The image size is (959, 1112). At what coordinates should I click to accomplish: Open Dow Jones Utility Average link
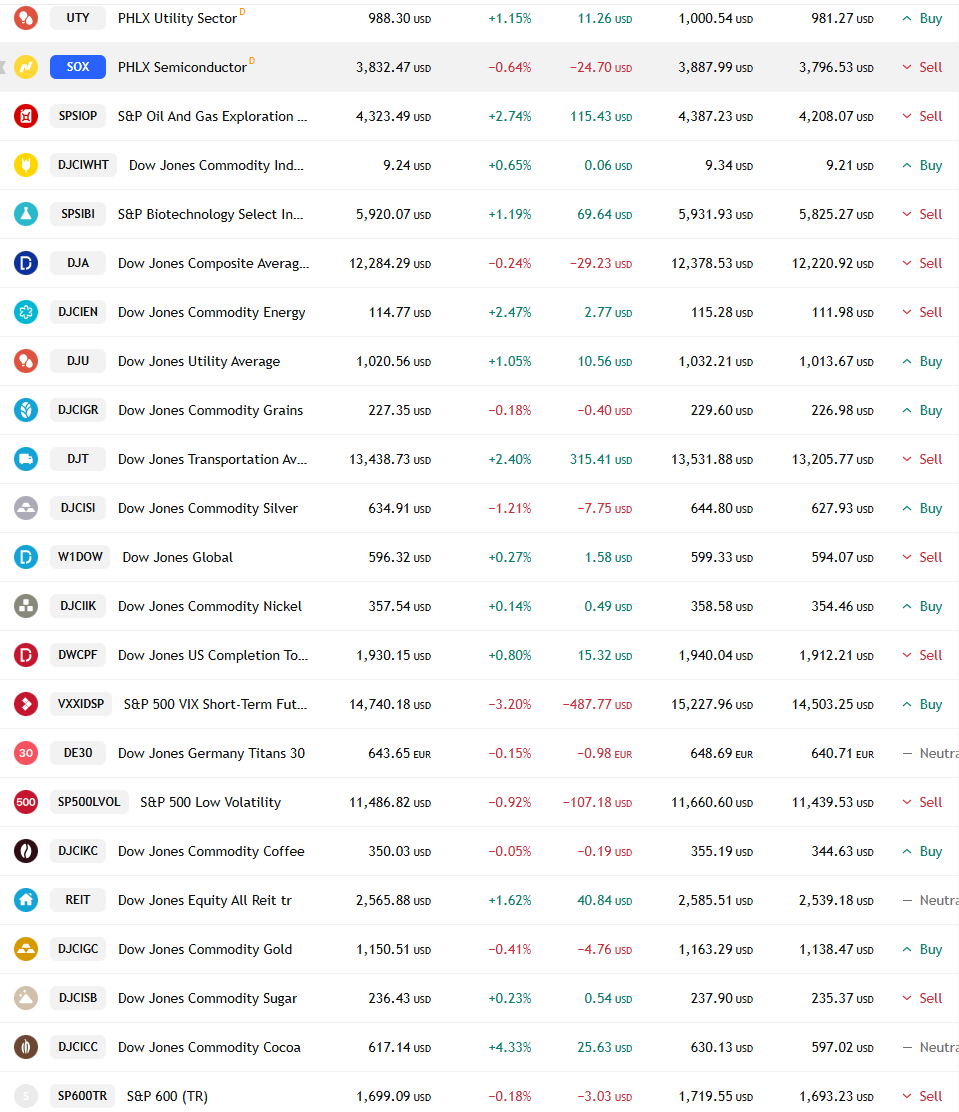coord(199,361)
